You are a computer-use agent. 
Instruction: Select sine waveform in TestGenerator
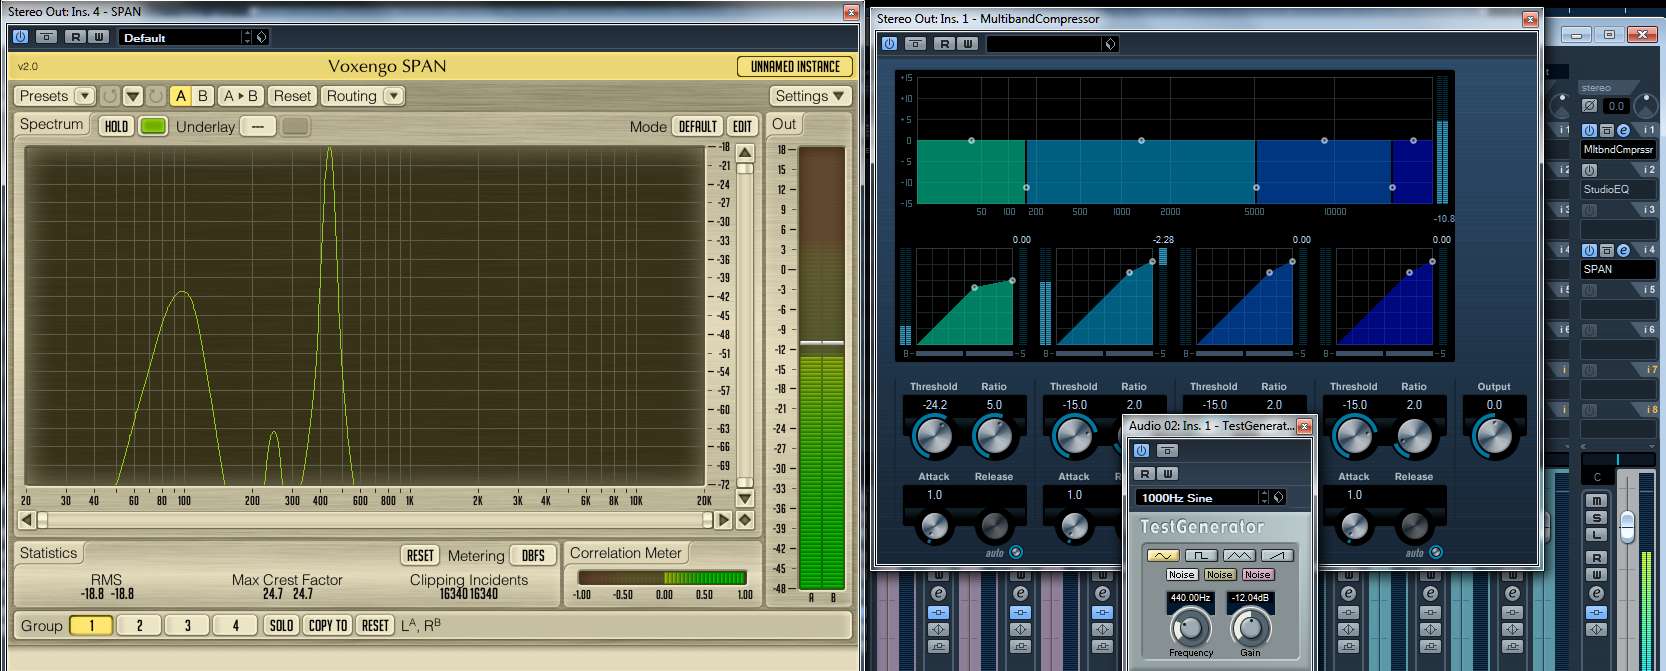point(1162,555)
